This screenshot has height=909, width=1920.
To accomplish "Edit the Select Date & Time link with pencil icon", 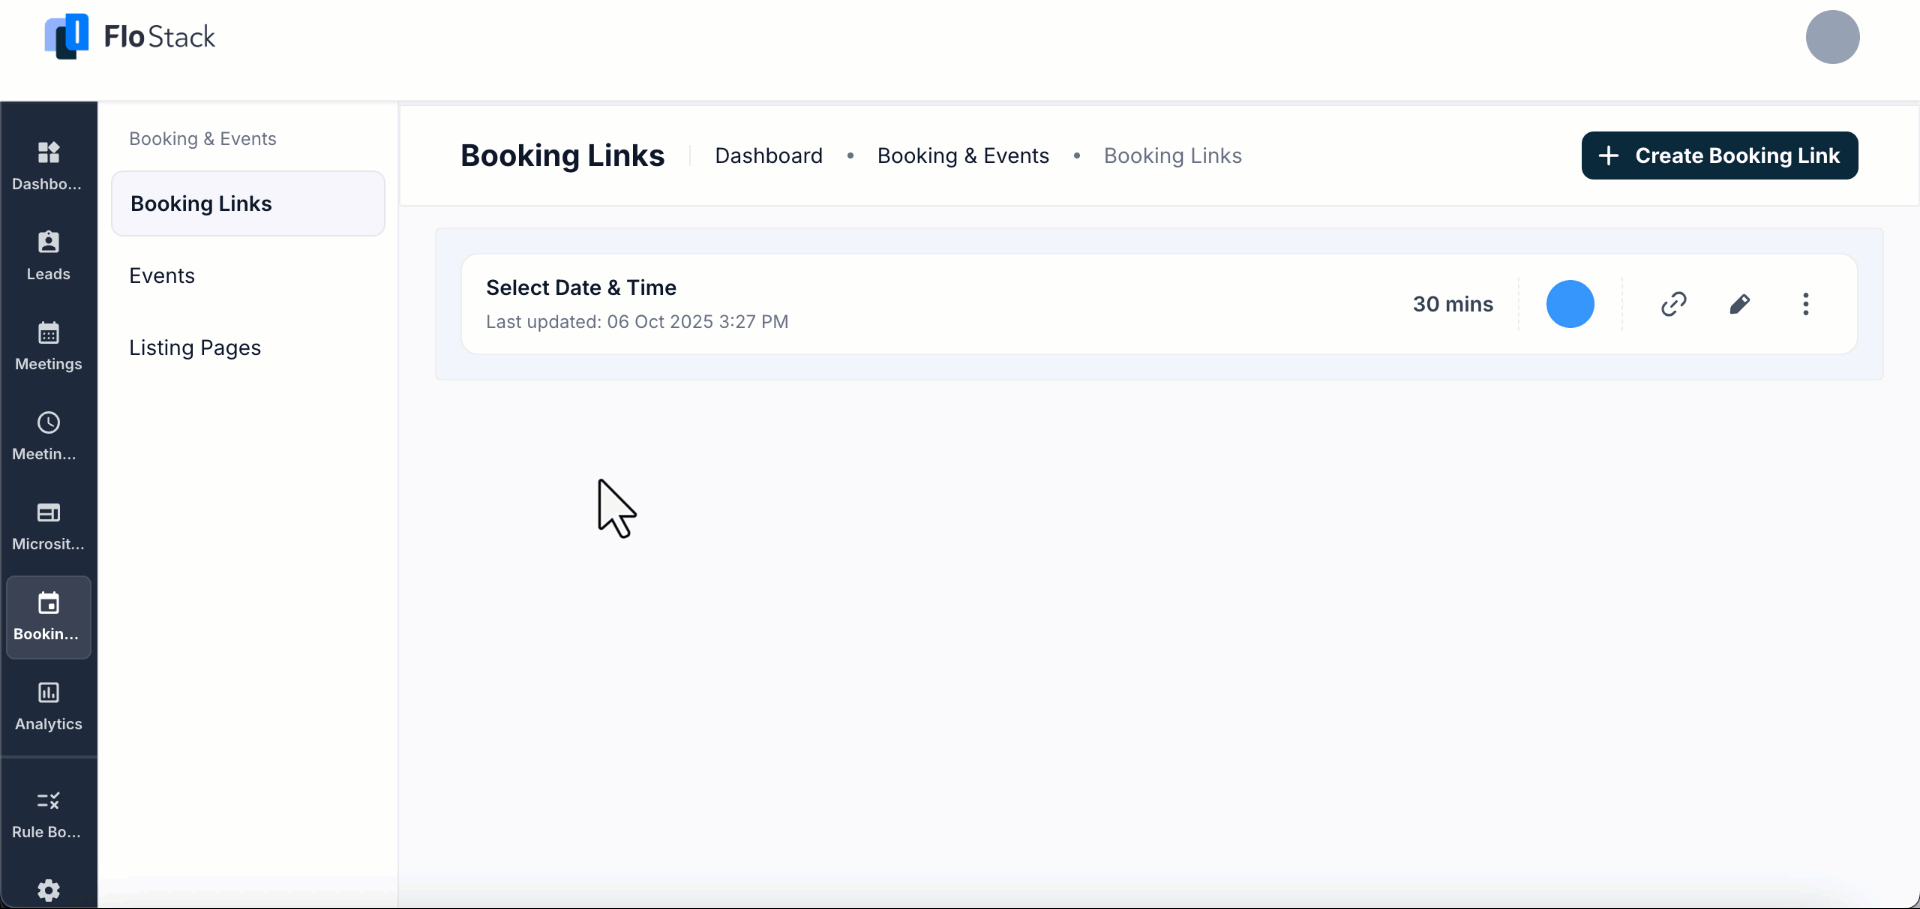I will tap(1739, 304).
